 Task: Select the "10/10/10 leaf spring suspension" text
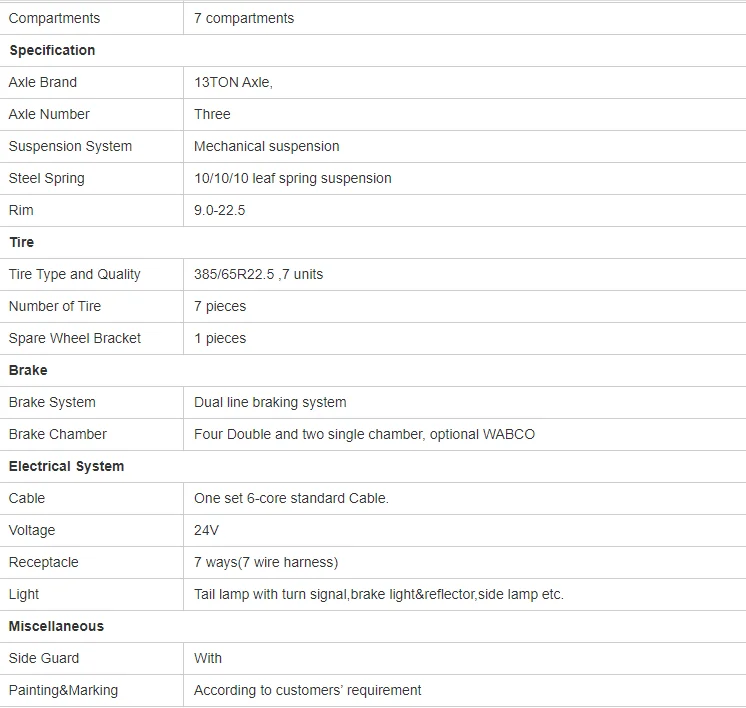[293, 178]
